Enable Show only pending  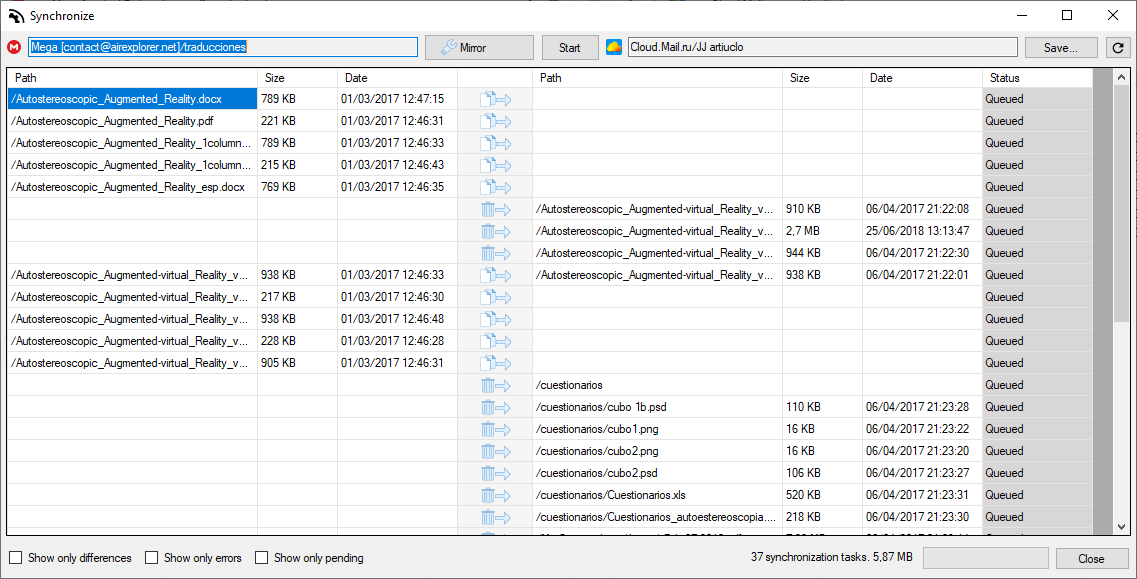tap(262, 557)
